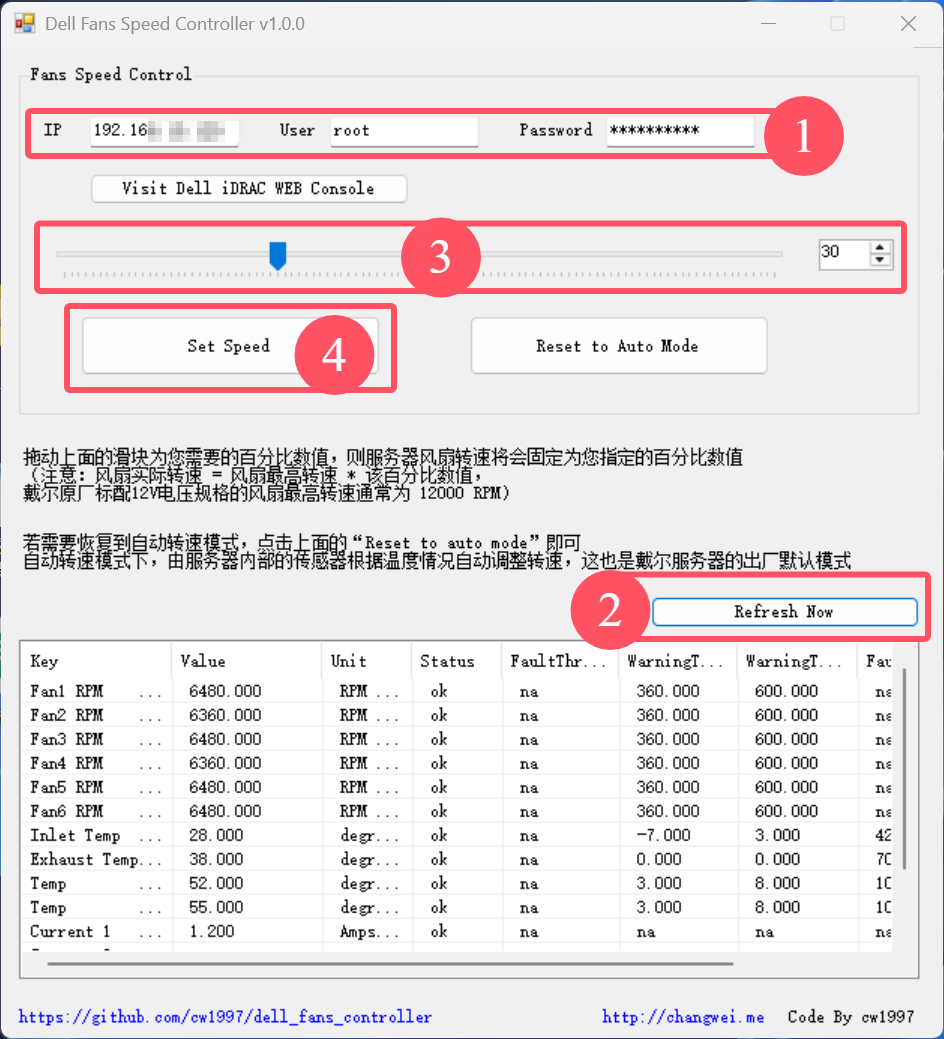Click the Temp value 52.000
Image resolution: width=944 pixels, height=1039 pixels.
[x=216, y=883]
